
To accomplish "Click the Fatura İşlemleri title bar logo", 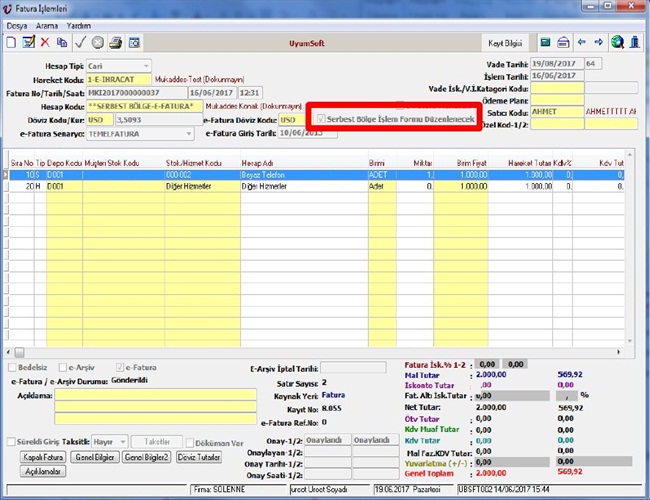I will coord(7,8).
